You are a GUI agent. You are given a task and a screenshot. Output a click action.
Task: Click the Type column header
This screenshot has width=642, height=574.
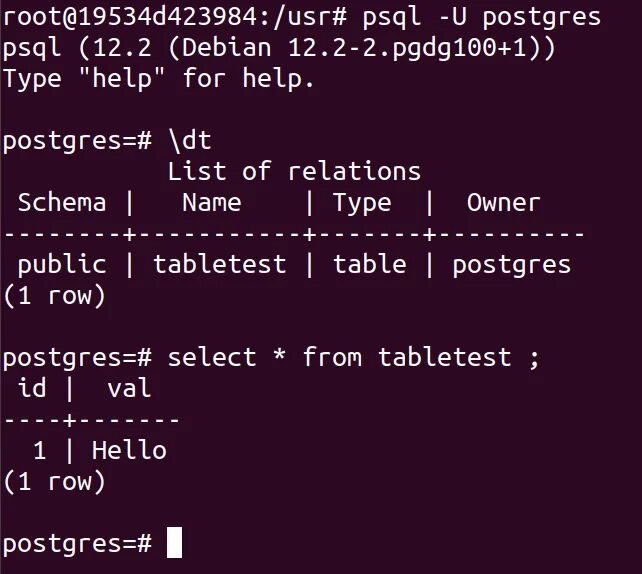coord(362,204)
